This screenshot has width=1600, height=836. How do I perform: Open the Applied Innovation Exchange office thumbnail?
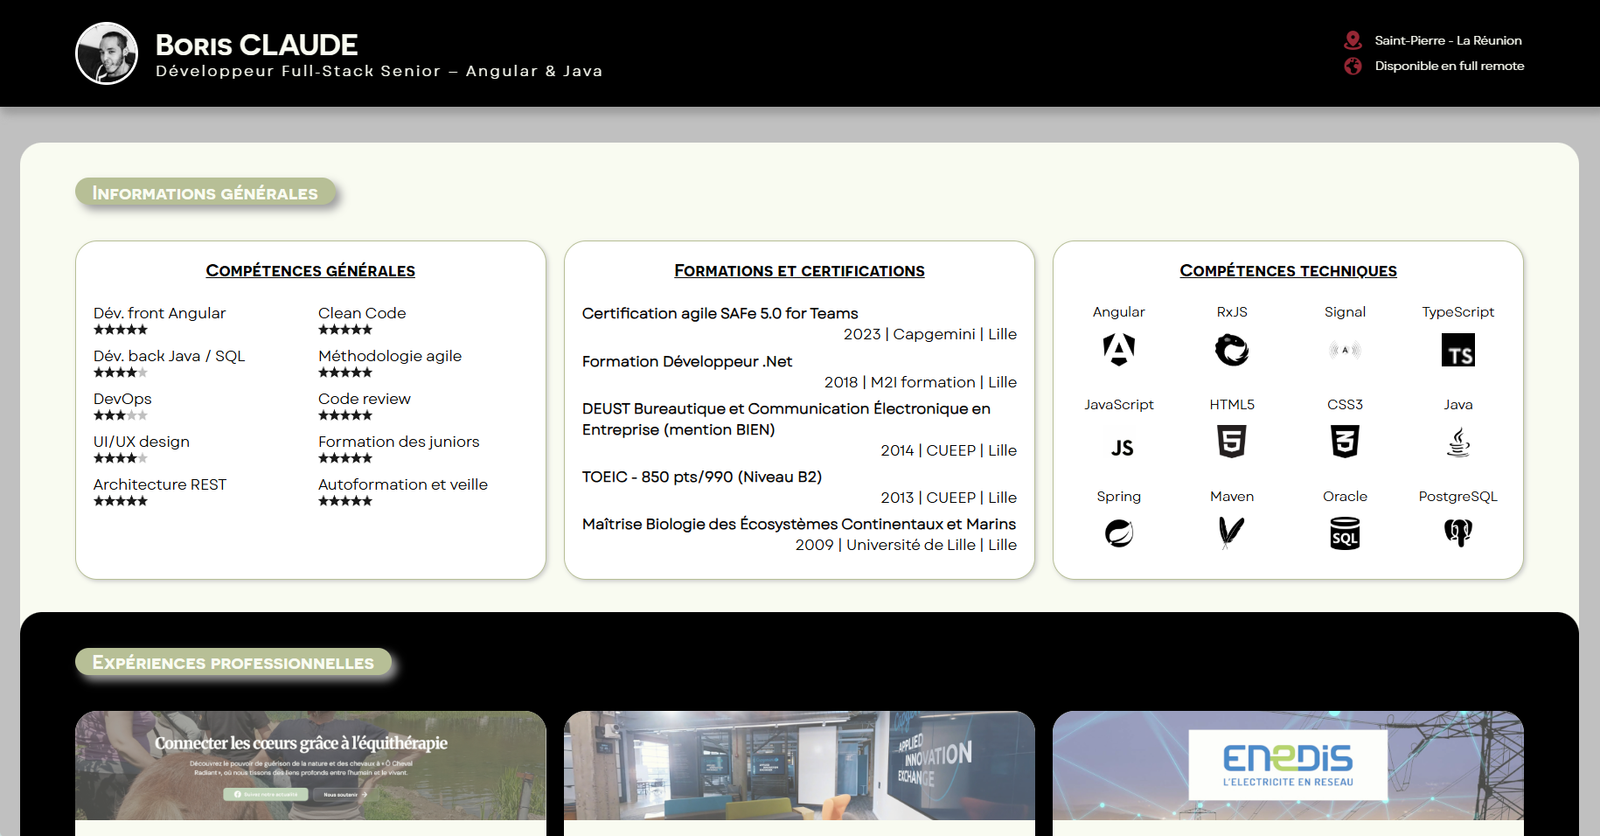(x=799, y=766)
